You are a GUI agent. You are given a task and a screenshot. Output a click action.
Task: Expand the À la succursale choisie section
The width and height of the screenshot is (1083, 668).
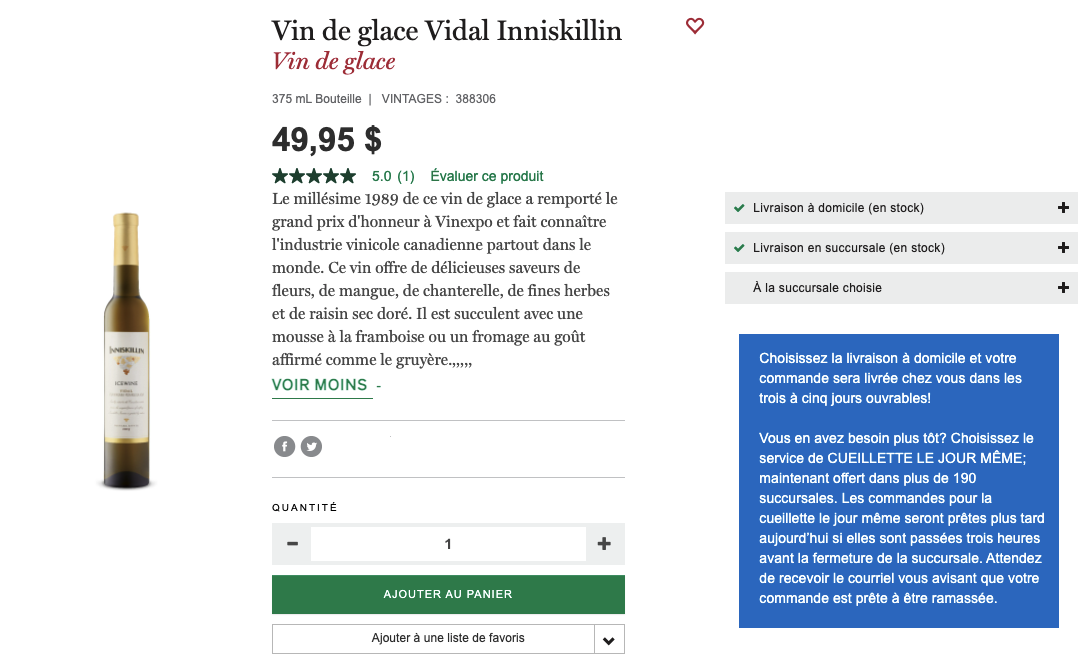(x=1063, y=287)
